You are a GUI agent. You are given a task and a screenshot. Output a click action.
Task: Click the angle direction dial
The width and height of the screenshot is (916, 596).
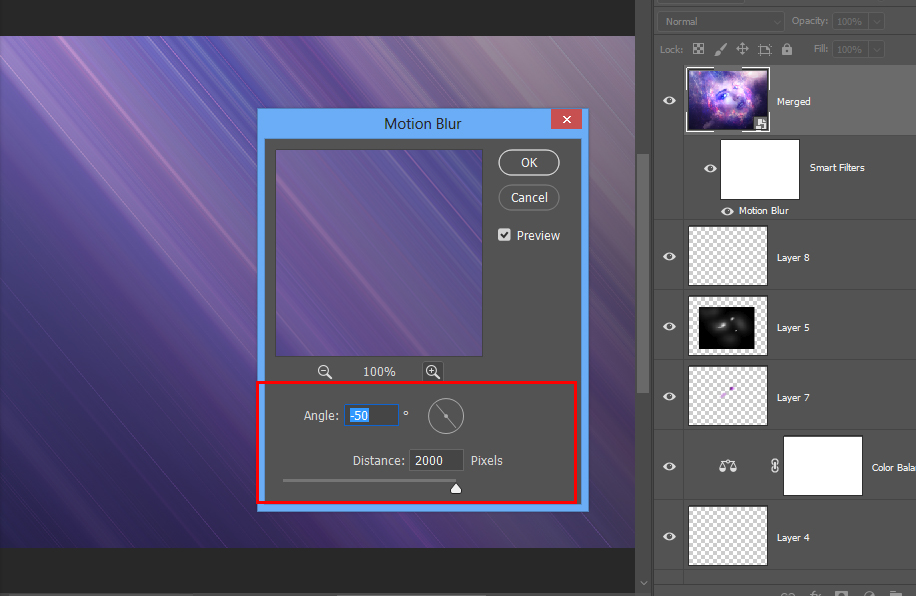point(446,415)
